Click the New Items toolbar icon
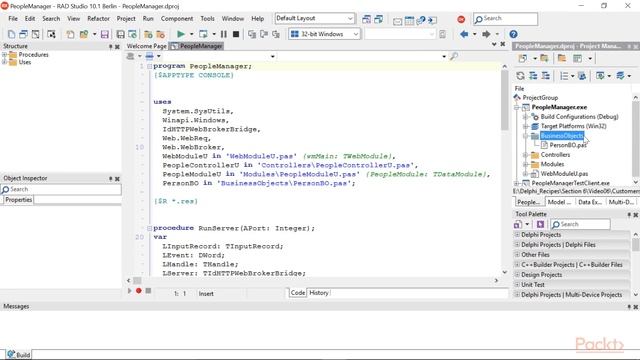Image resolution: width=640 pixels, height=360 pixels. 11,34
